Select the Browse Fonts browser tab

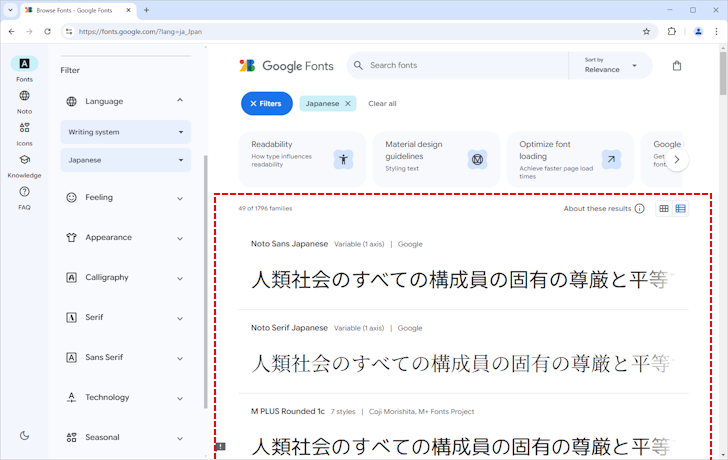(x=78, y=10)
